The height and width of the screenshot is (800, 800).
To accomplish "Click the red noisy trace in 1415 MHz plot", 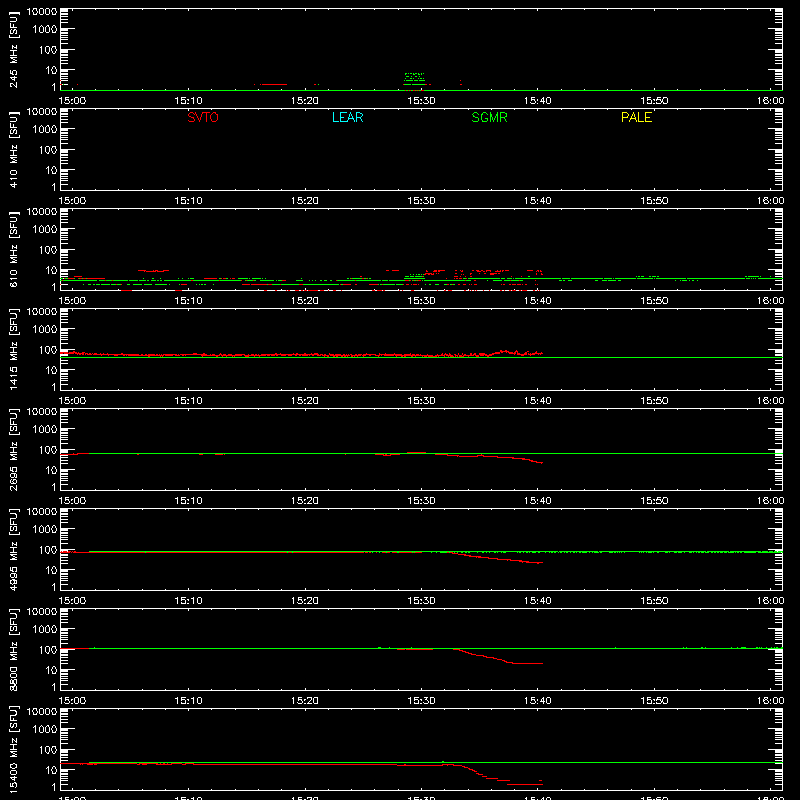I will pos(301,354).
